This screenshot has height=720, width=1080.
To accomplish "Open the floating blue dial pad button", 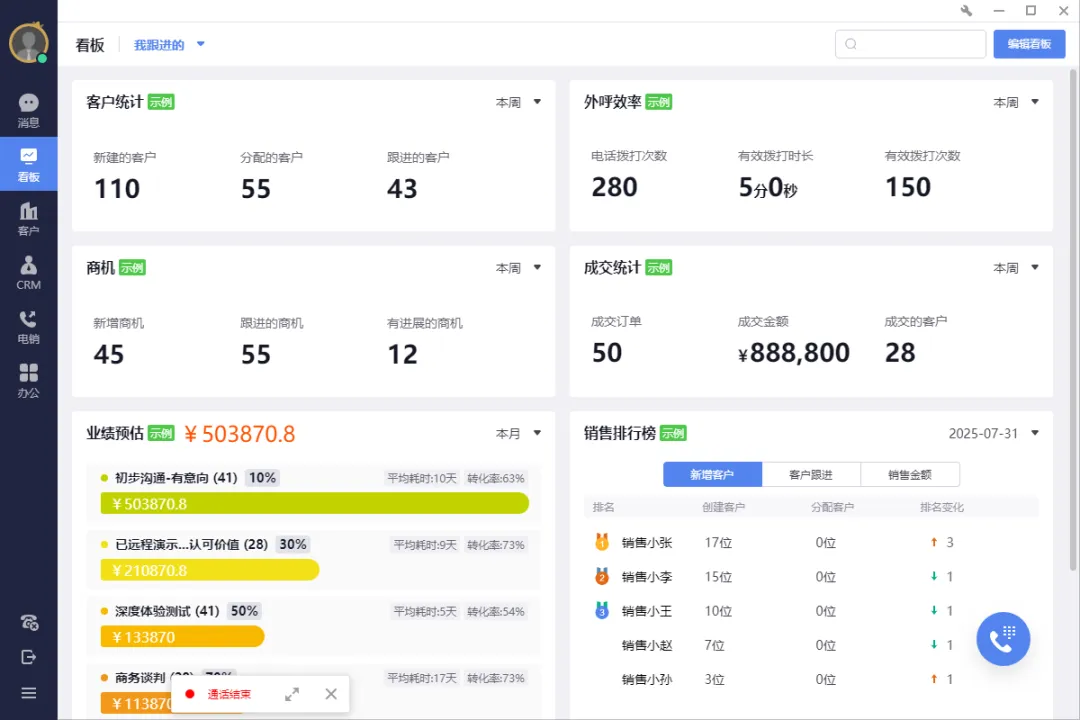I will point(1003,639).
